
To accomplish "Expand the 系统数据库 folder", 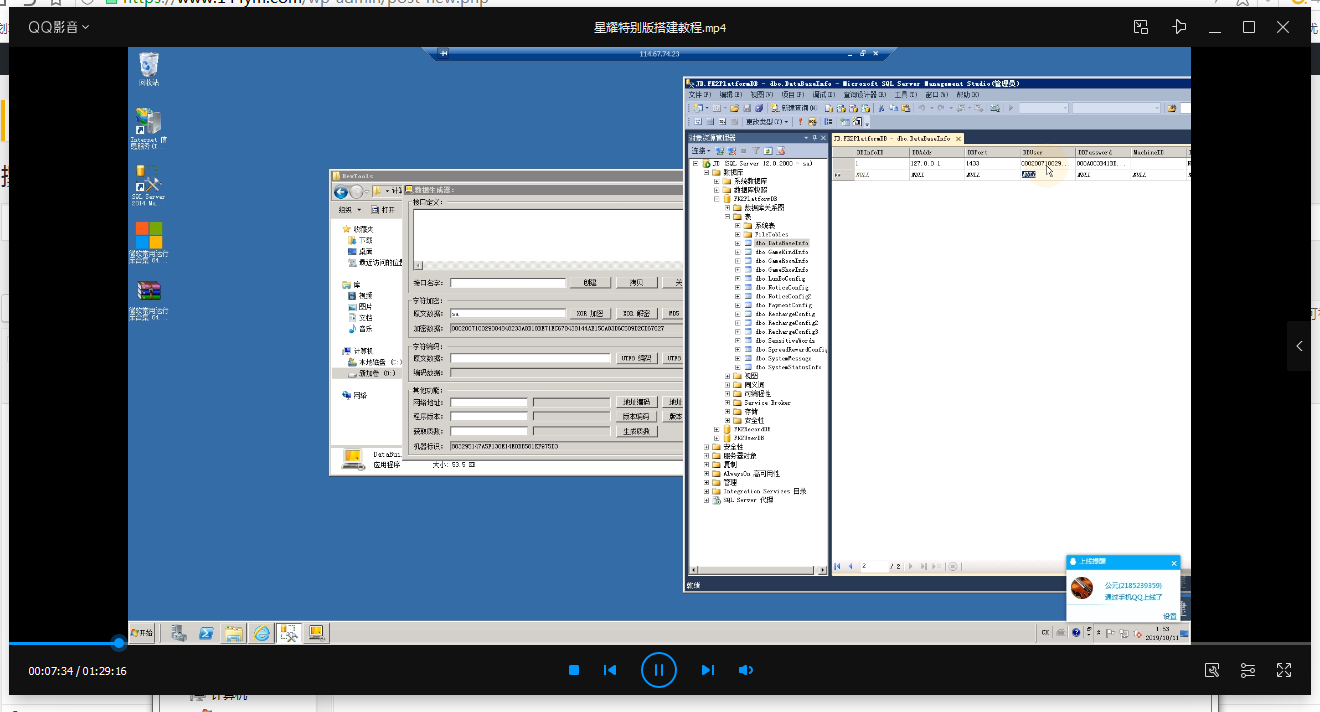I will tap(716, 181).
